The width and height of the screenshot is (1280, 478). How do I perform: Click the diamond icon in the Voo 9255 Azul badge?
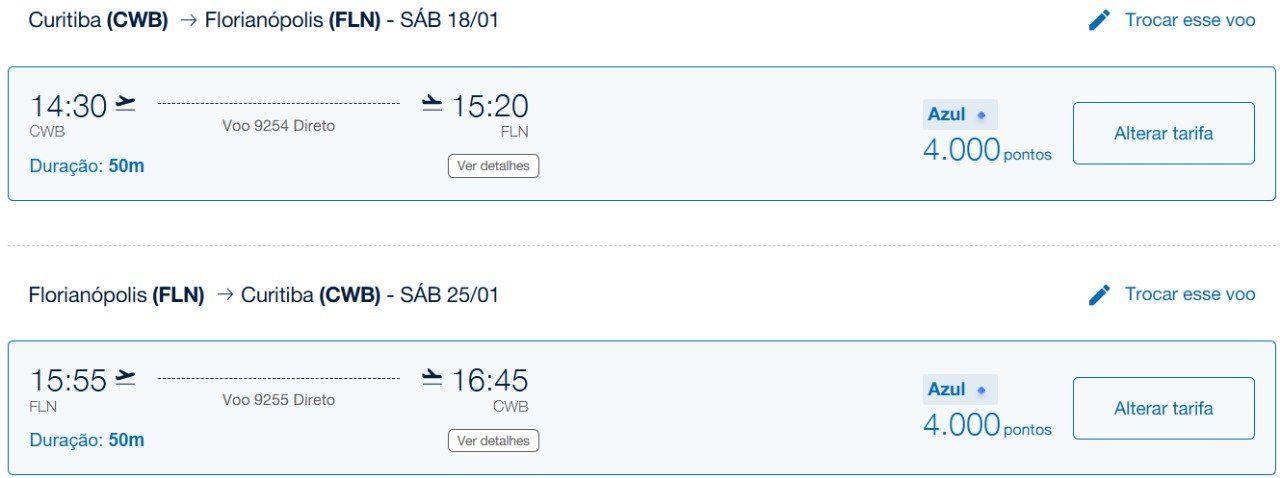click(981, 390)
